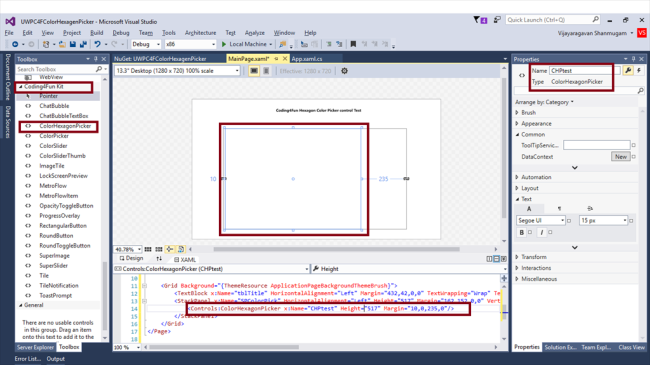Click the ToolTipService input field
This screenshot has height=365, width=650.
tap(597, 145)
